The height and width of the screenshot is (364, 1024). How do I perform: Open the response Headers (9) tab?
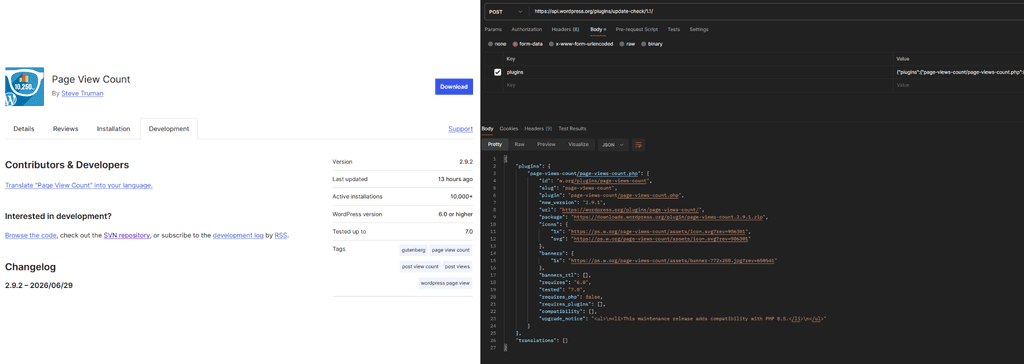(538, 129)
